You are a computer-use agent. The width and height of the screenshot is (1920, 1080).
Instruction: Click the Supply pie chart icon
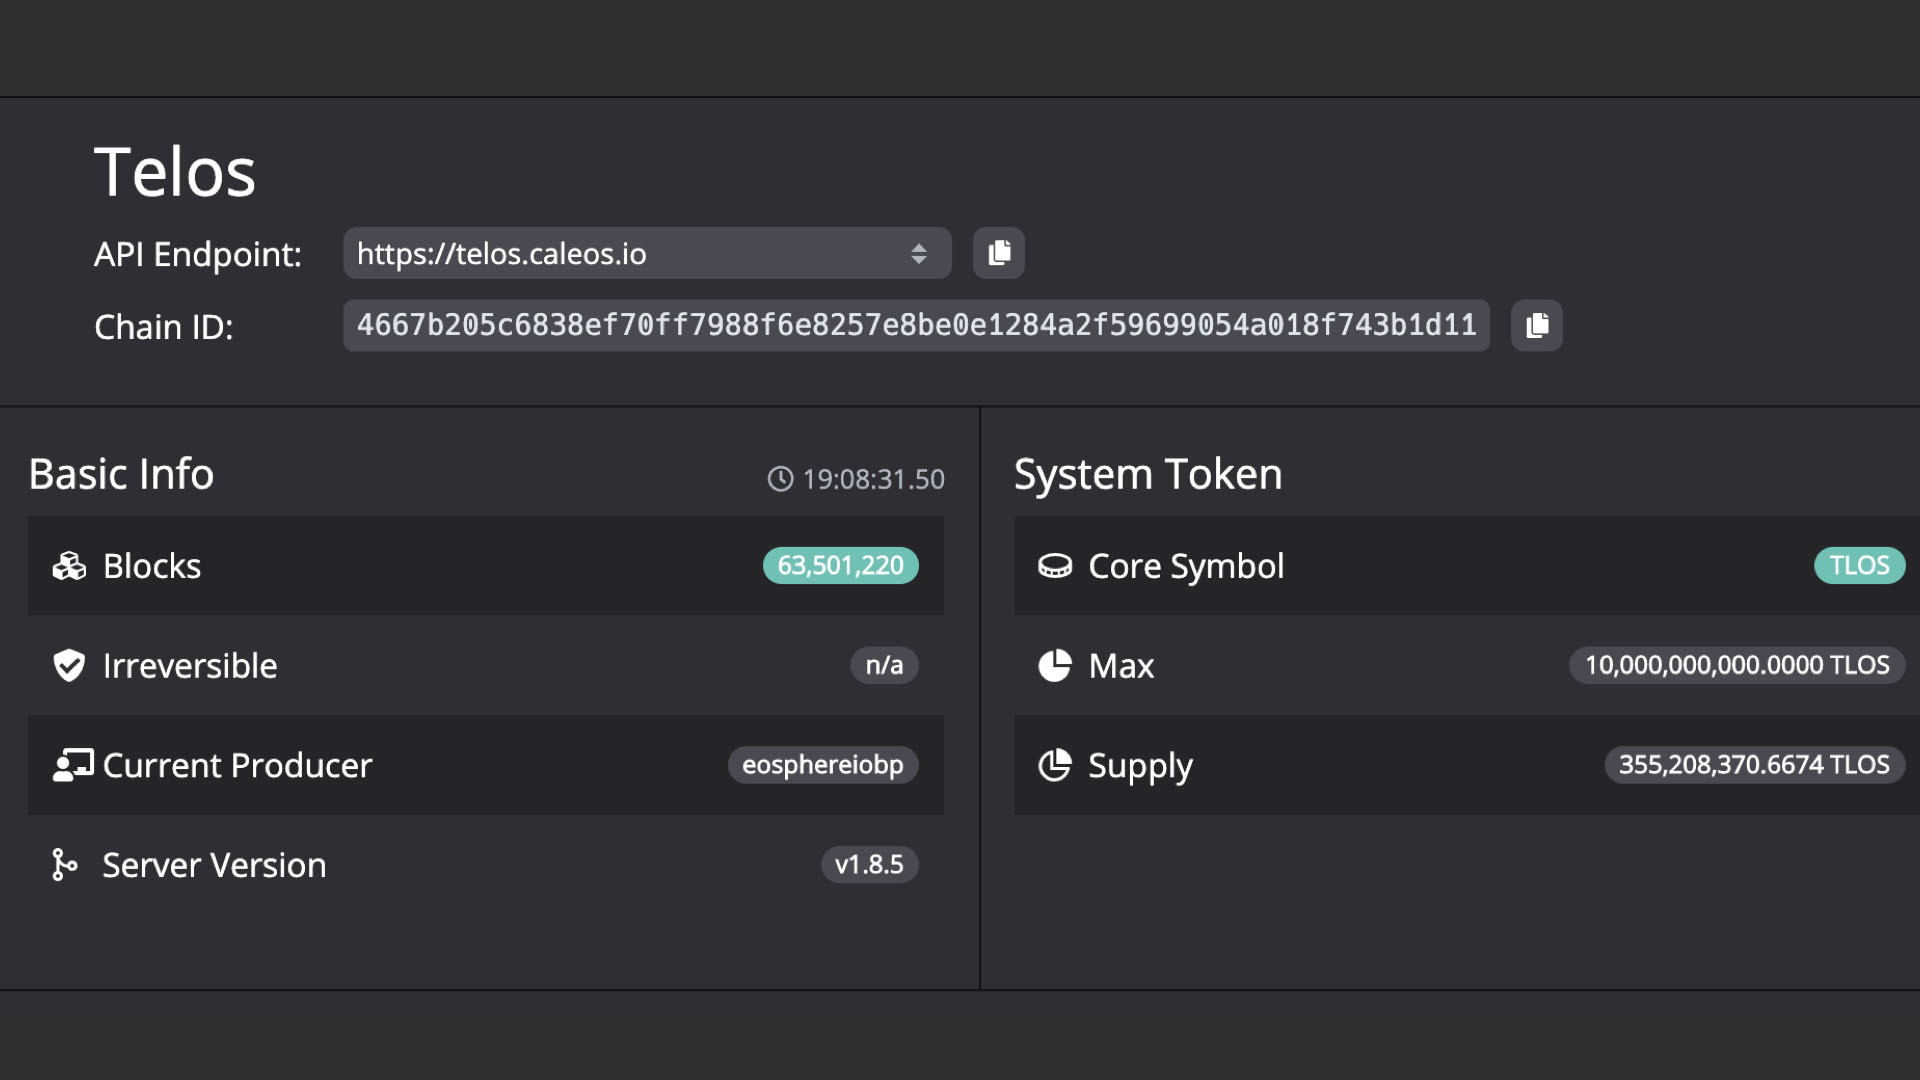click(1055, 765)
